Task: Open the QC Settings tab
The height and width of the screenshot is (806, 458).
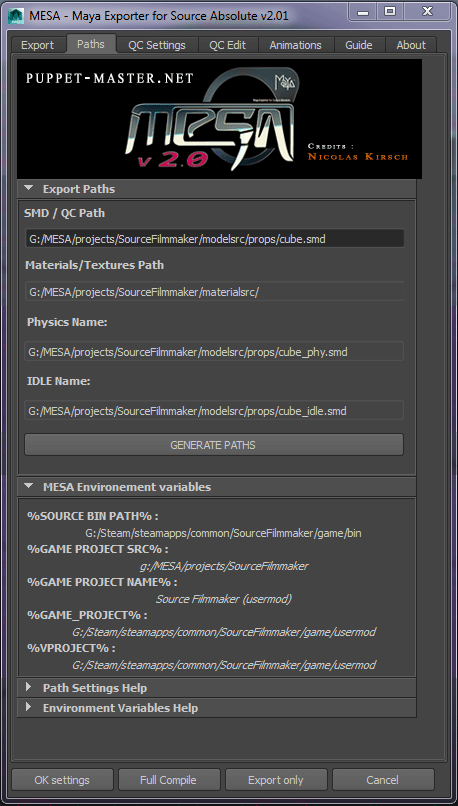Action: (x=157, y=45)
